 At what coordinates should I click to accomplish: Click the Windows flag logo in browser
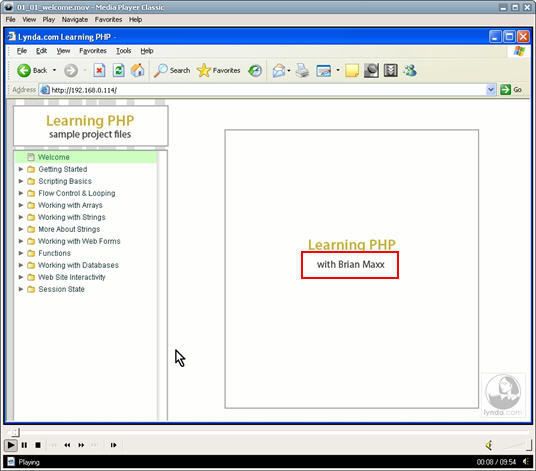519,51
